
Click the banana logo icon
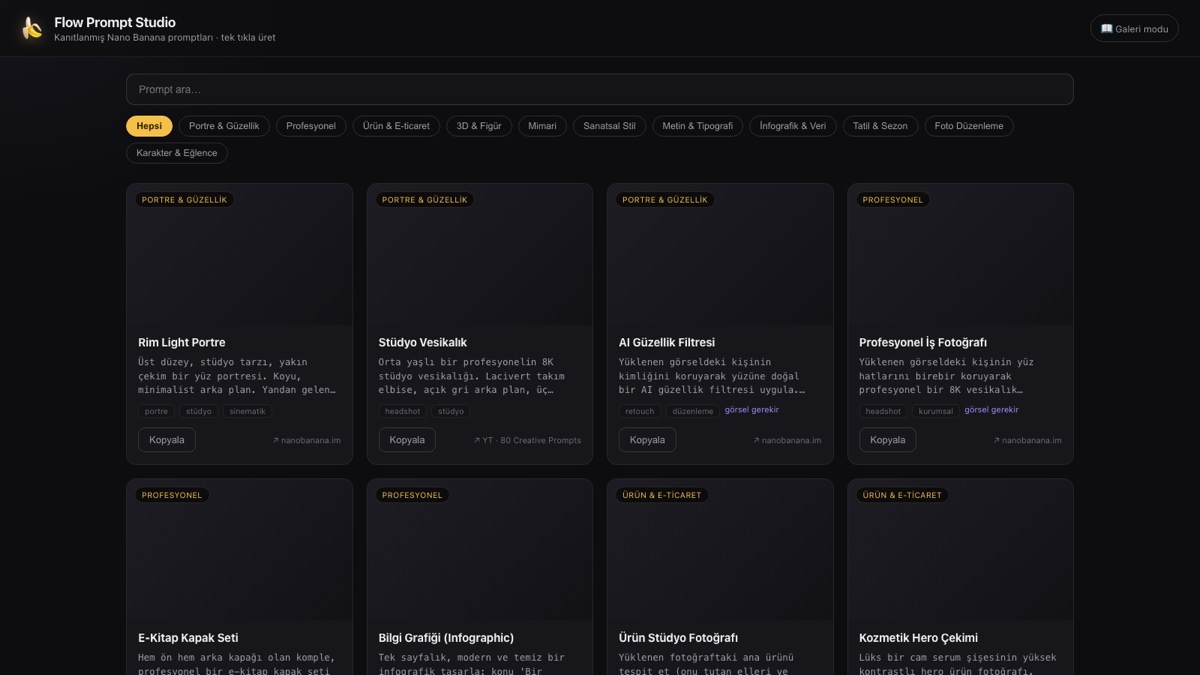point(32,28)
